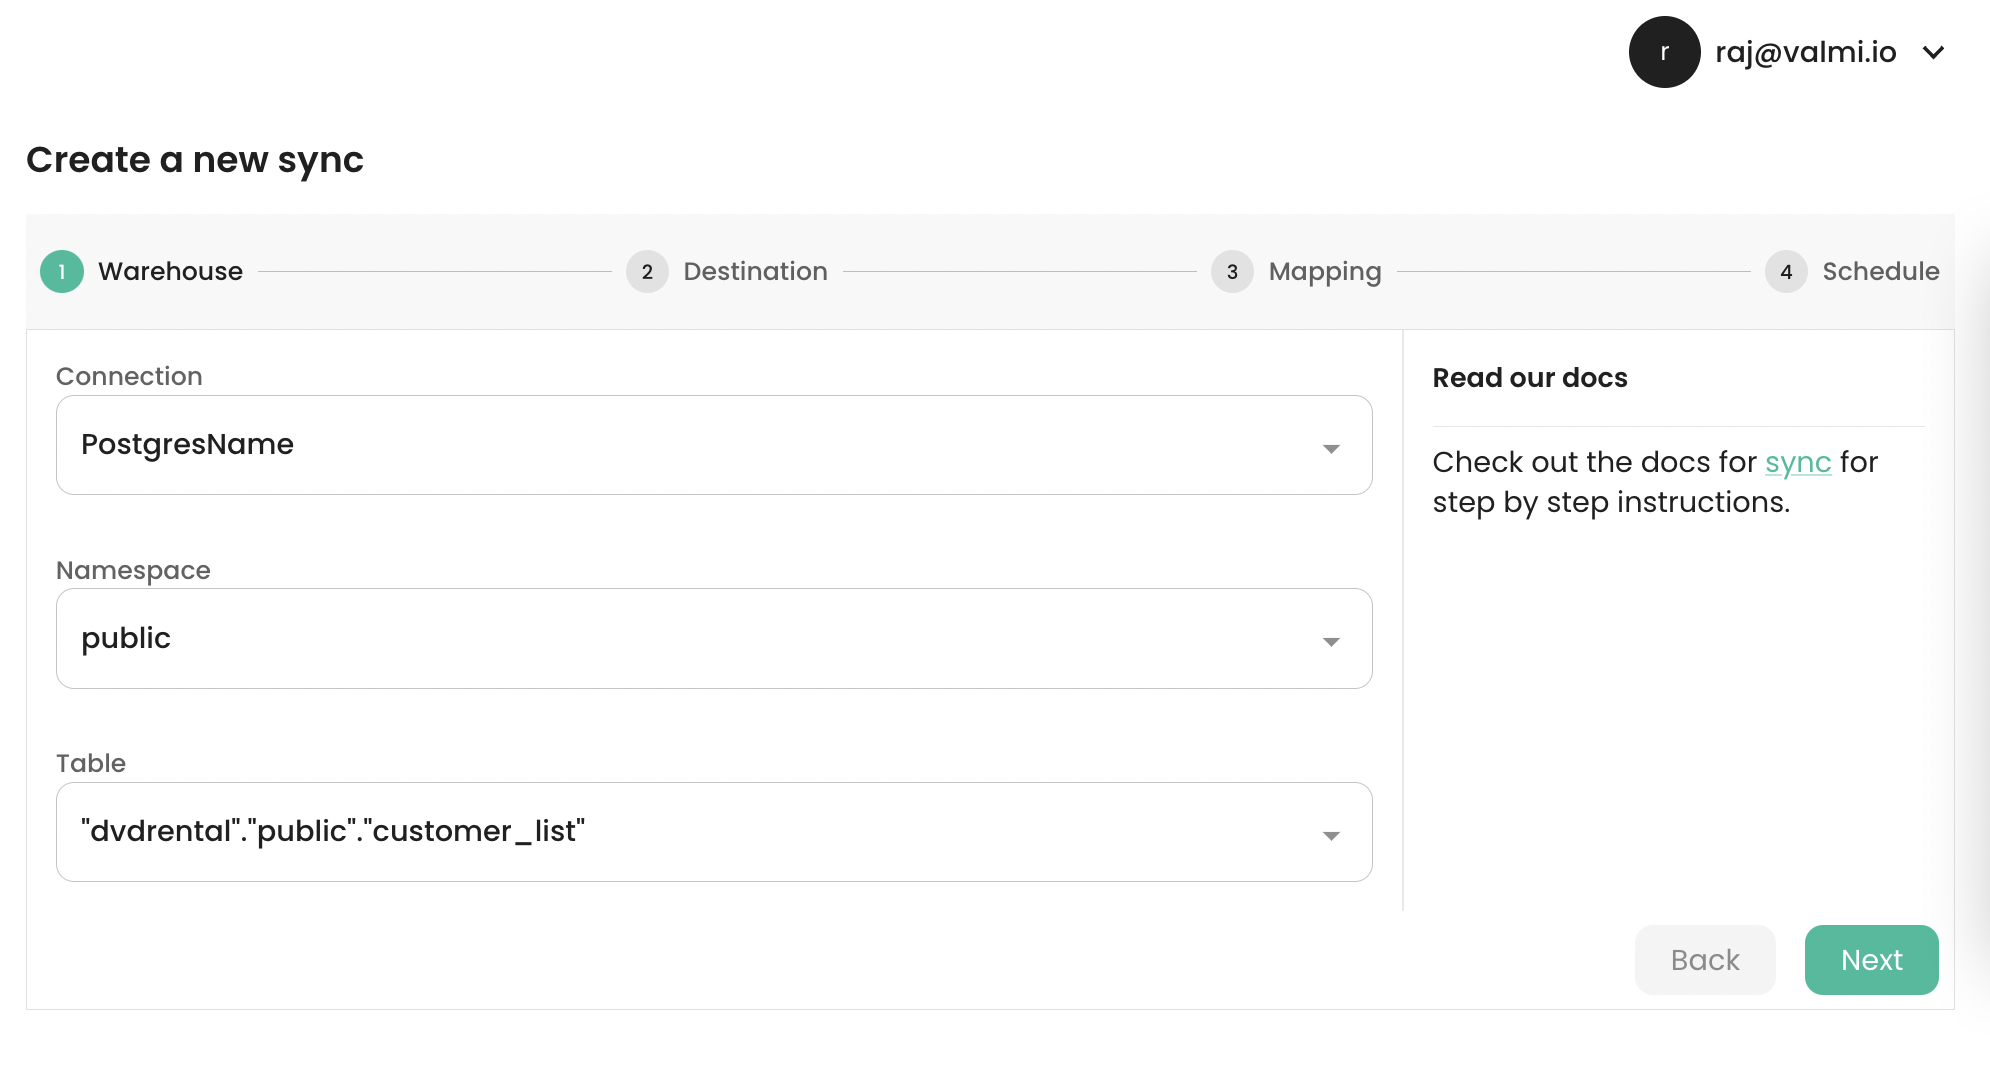Select the Destination step label

[755, 271]
